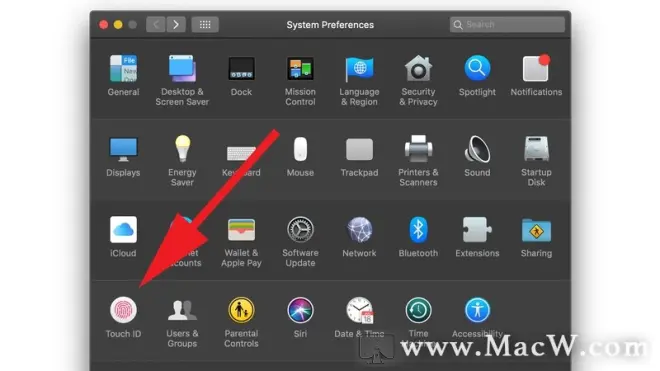Go forward with the right arrow button
The height and width of the screenshot is (371, 660).
coord(176,24)
